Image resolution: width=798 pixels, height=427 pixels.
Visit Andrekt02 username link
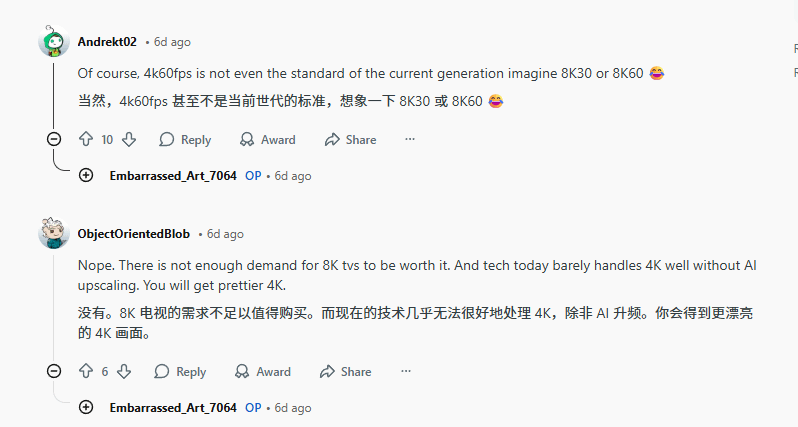107,42
